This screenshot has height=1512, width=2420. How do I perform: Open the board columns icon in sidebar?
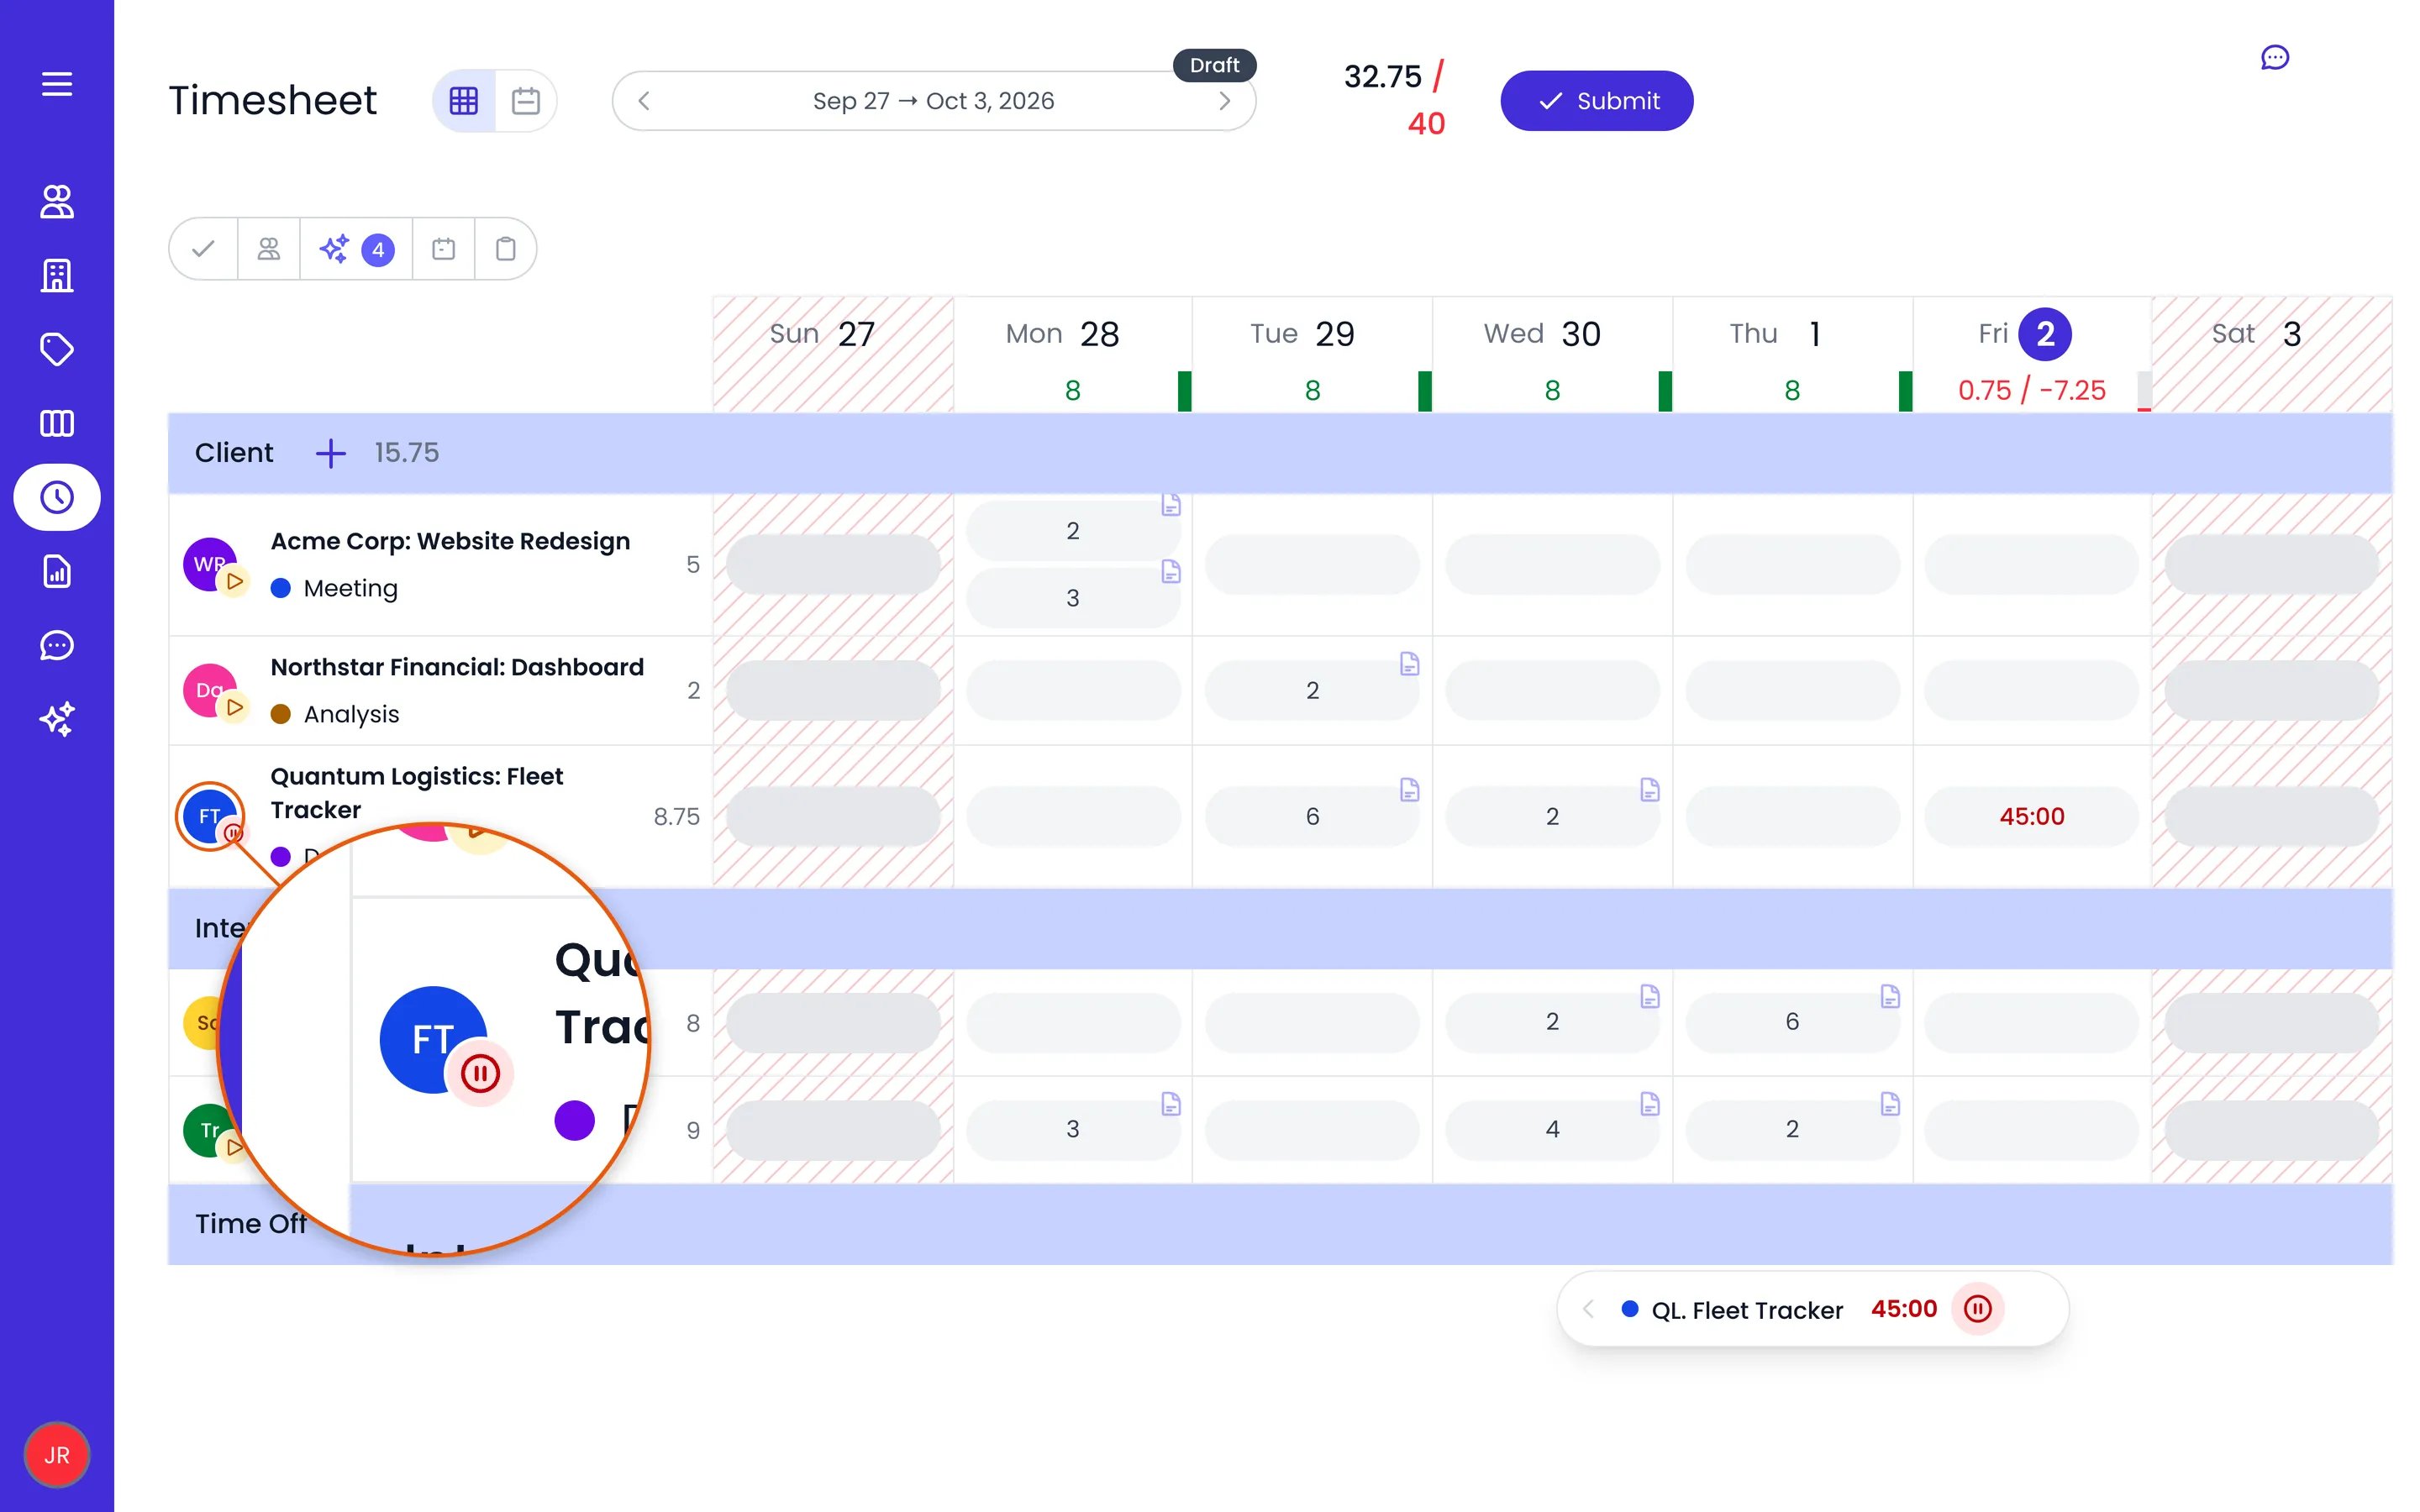tap(57, 423)
